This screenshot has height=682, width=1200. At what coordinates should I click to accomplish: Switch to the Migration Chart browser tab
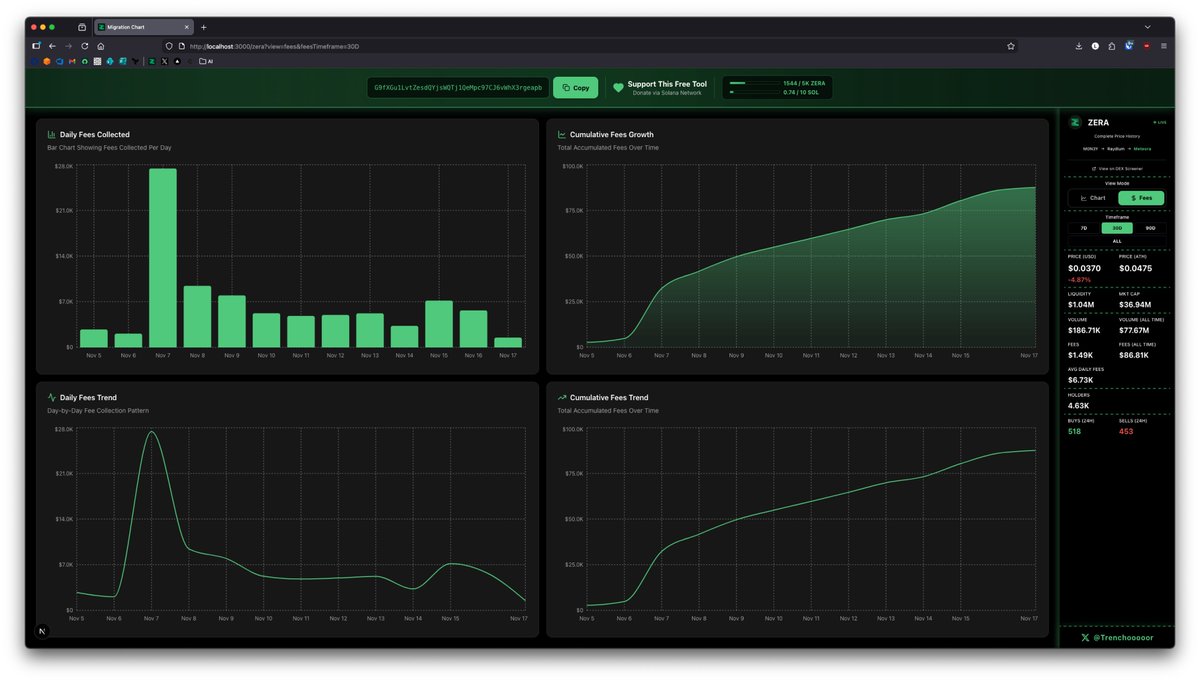point(140,27)
